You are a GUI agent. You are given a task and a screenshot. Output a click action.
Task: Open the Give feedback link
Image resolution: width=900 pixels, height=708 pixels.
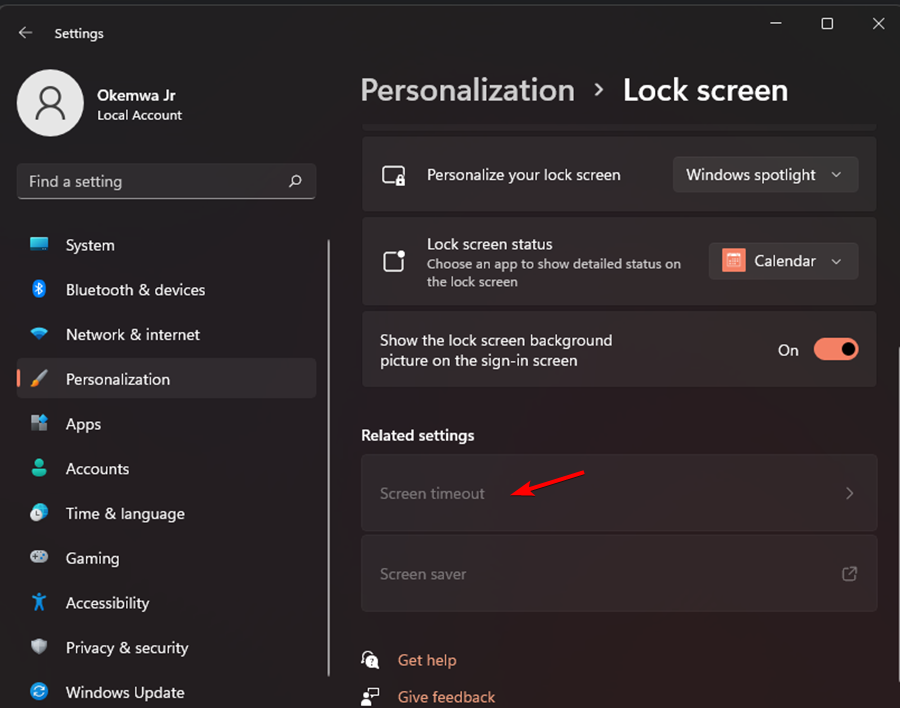click(446, 697)
